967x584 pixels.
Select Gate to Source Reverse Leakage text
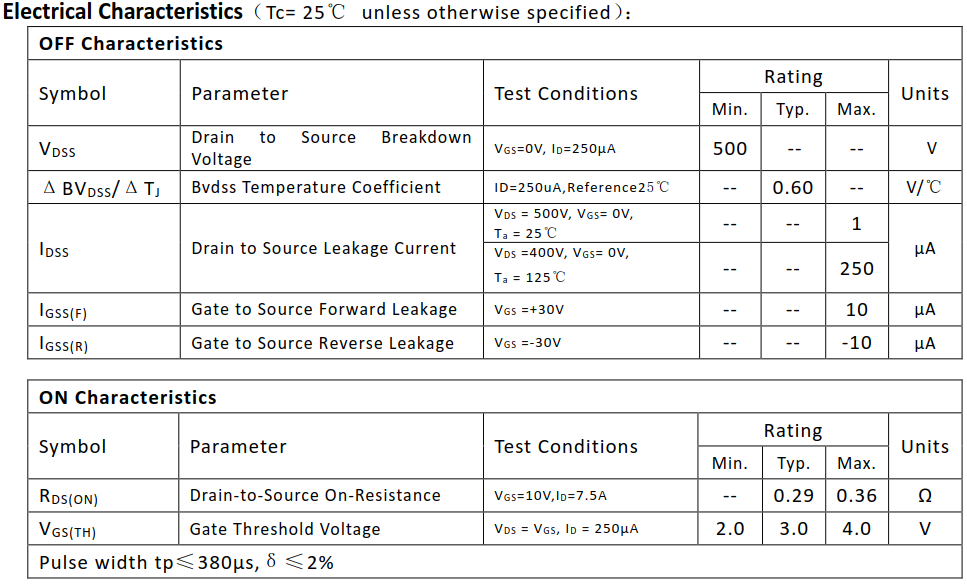(322, 343)
